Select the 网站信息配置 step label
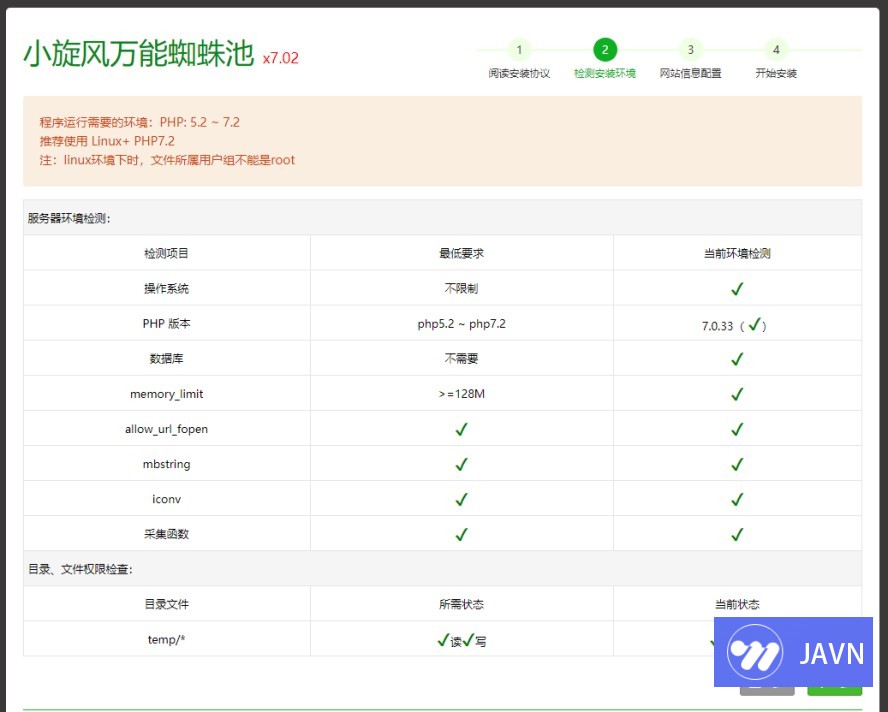 [690, 74]
